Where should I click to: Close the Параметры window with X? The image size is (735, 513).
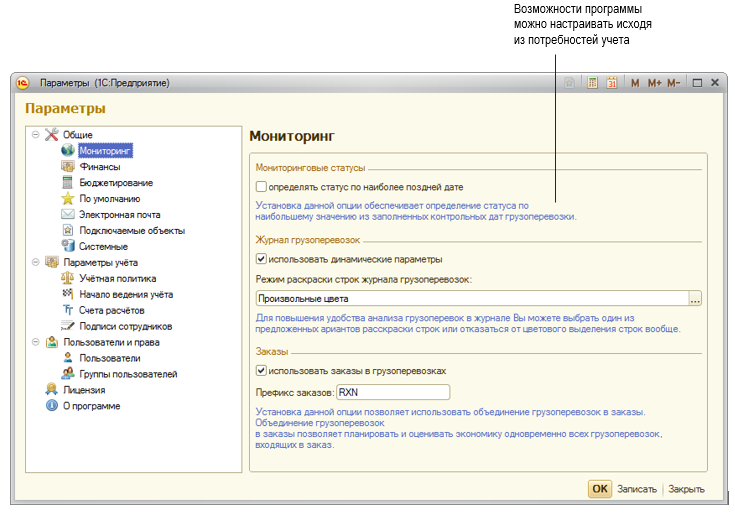715,83
